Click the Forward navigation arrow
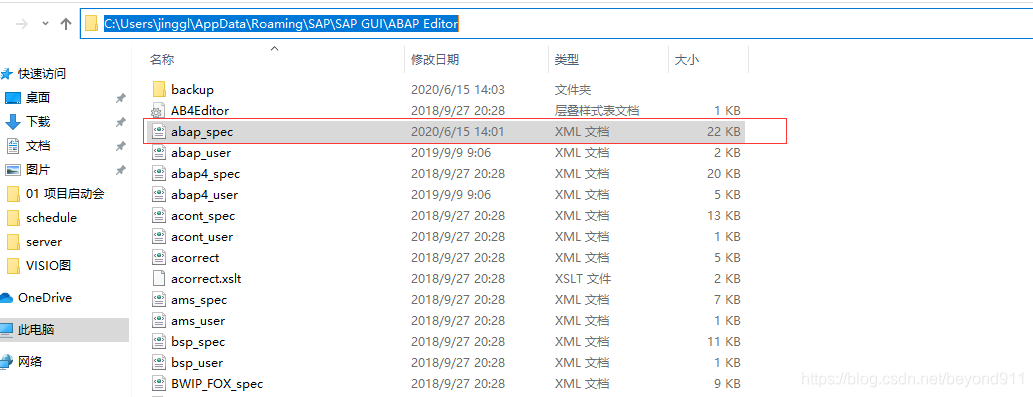 (x=22, y=24)
